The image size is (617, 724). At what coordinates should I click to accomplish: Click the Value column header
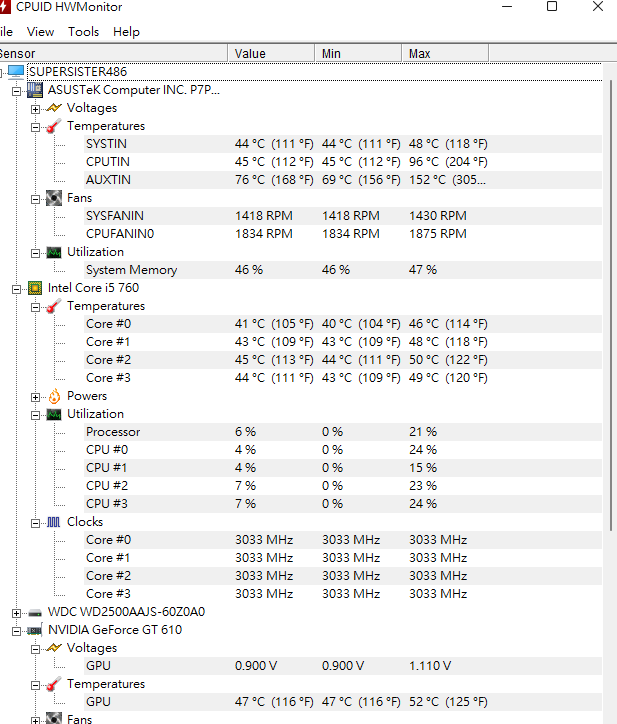(271, 54)
